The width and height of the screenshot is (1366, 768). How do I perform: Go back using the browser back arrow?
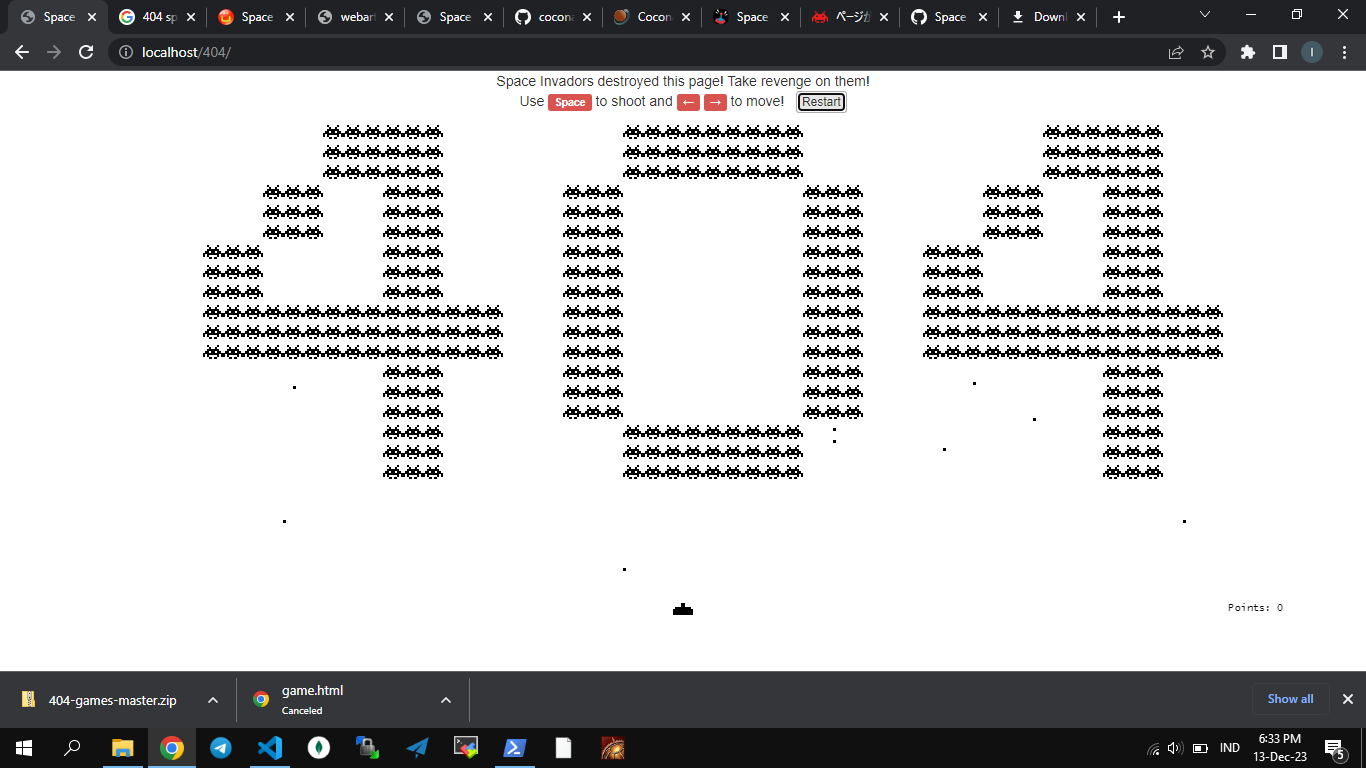(x=22, y=52)
